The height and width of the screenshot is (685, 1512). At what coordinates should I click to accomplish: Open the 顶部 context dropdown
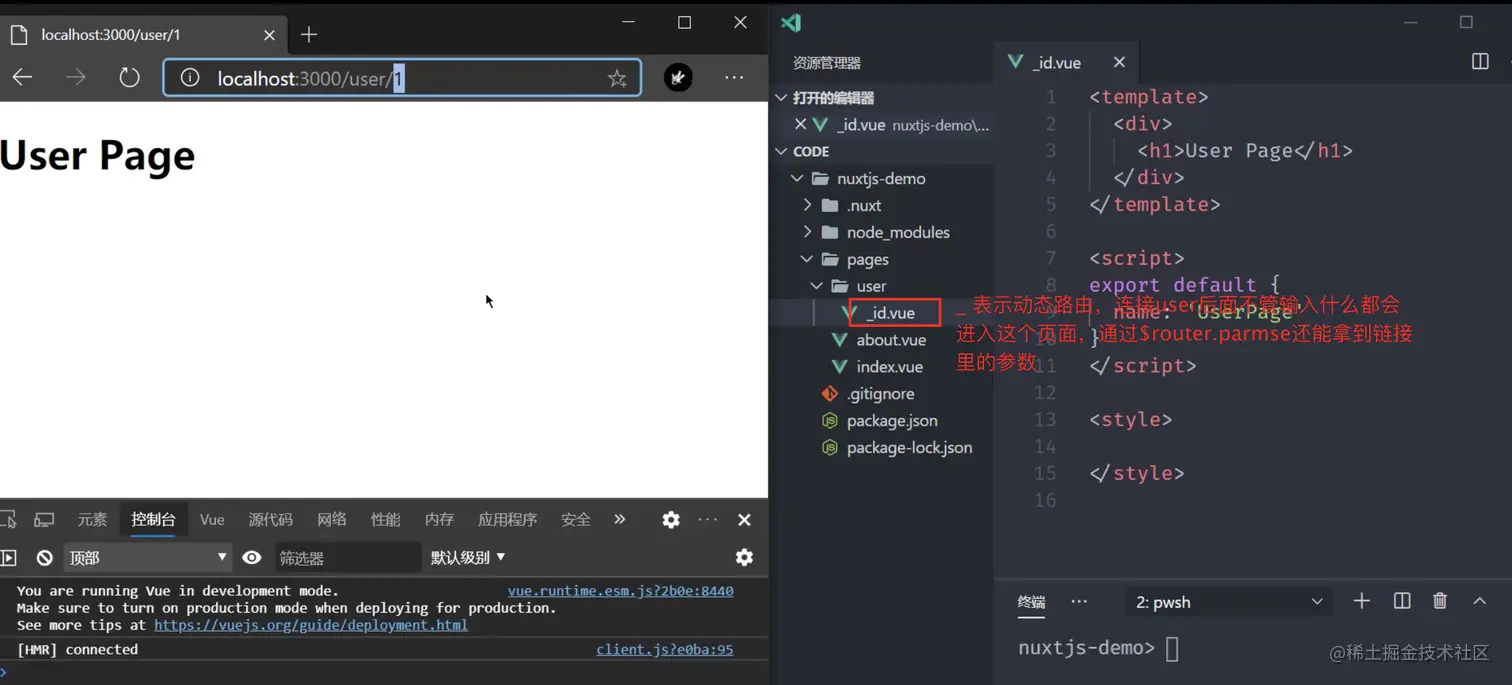click(x=147, y=557)
